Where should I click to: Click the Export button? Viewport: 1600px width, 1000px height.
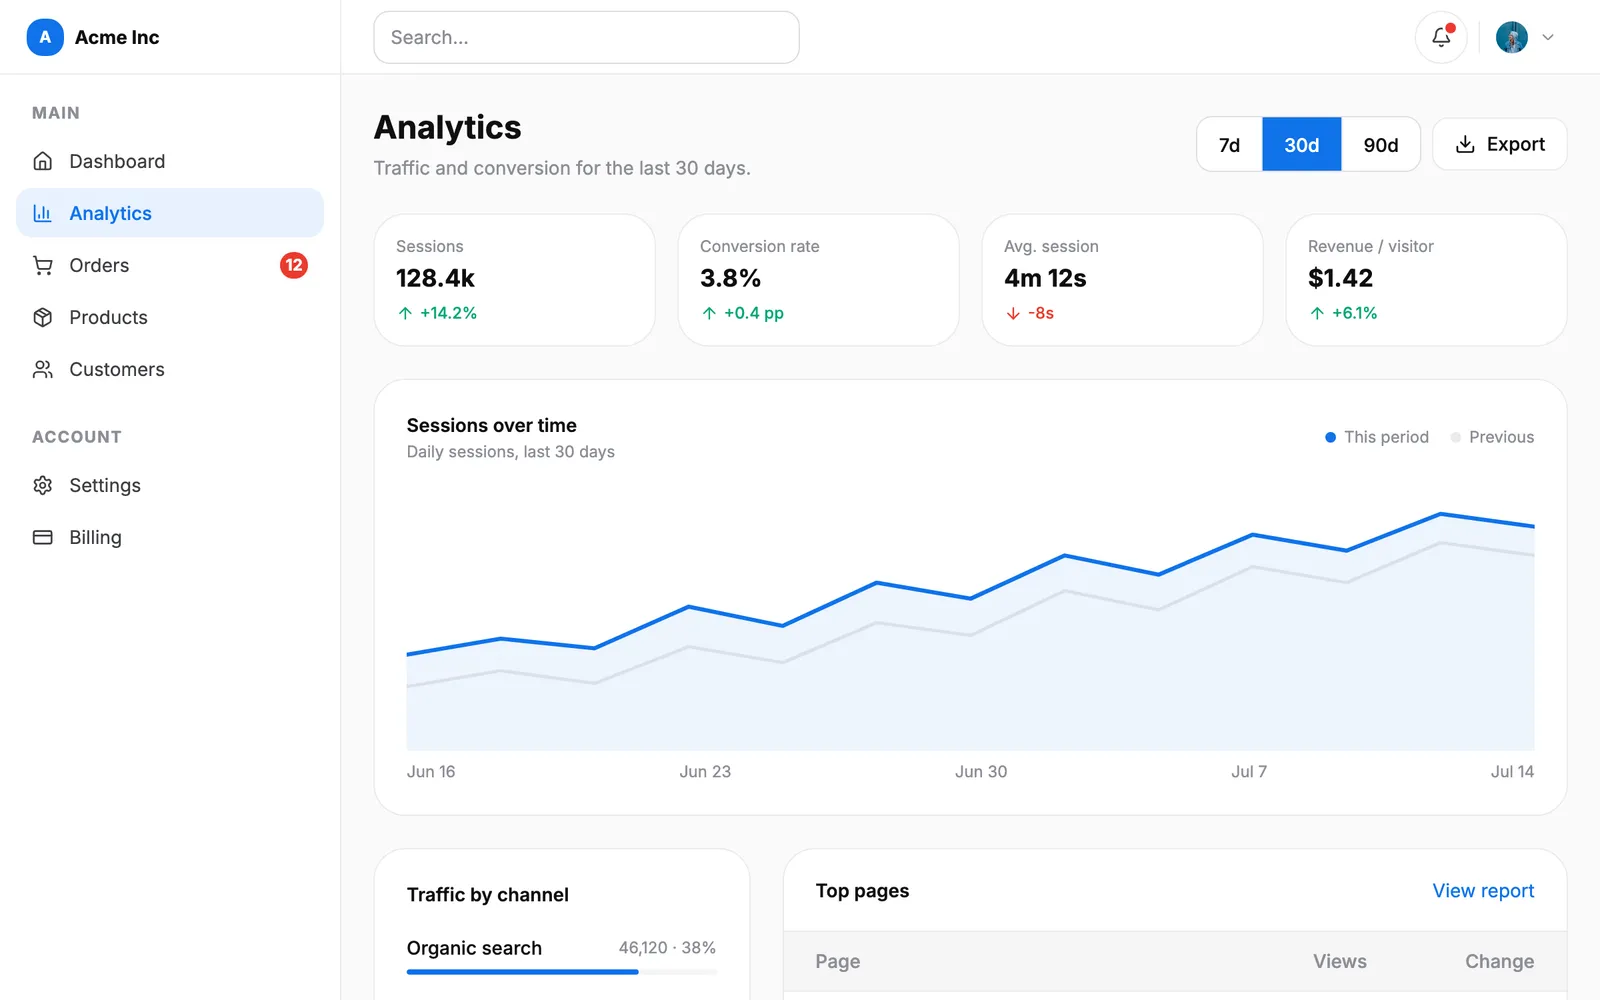(1499, 144)
